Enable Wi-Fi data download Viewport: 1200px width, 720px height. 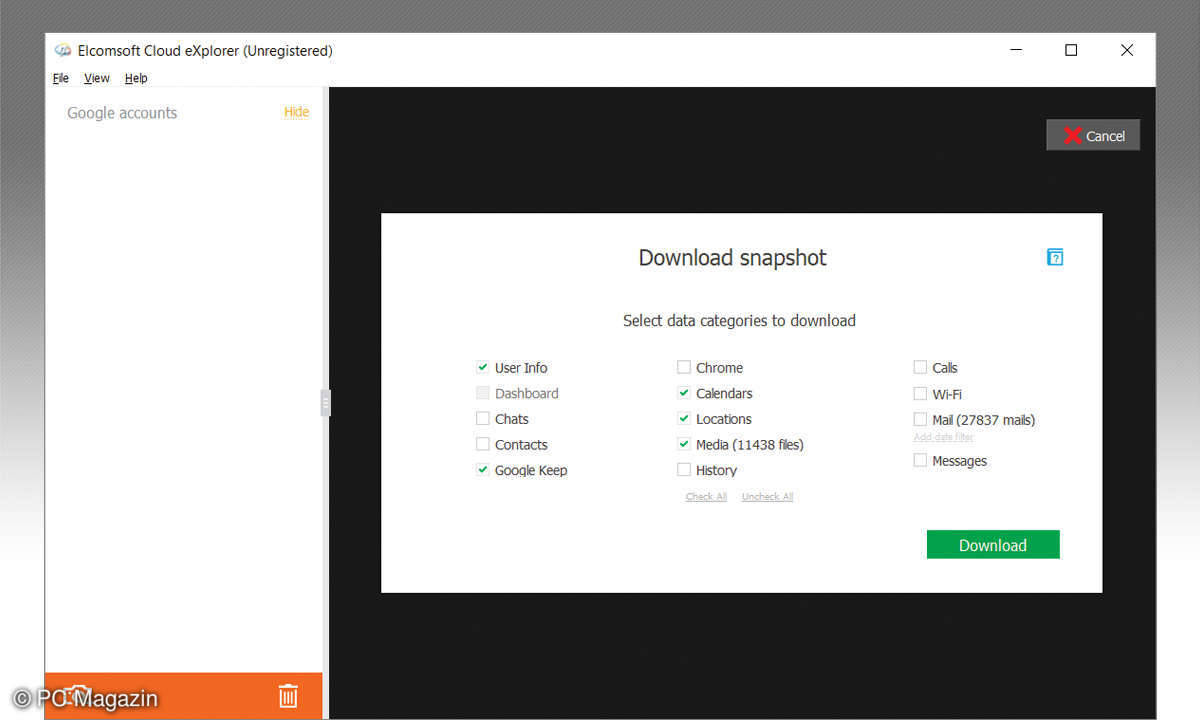(920, 394)
